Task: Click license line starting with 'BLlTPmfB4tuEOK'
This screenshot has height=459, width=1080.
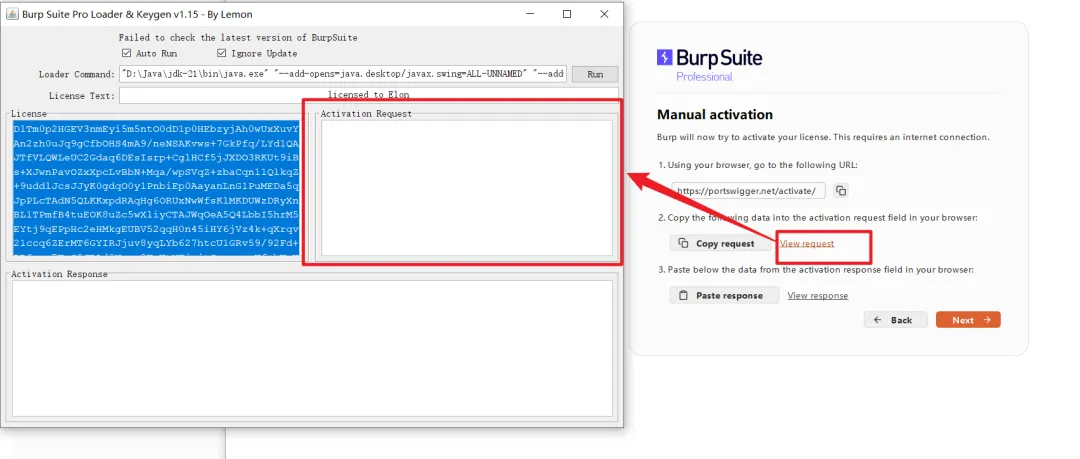Action: pos(156,215)
